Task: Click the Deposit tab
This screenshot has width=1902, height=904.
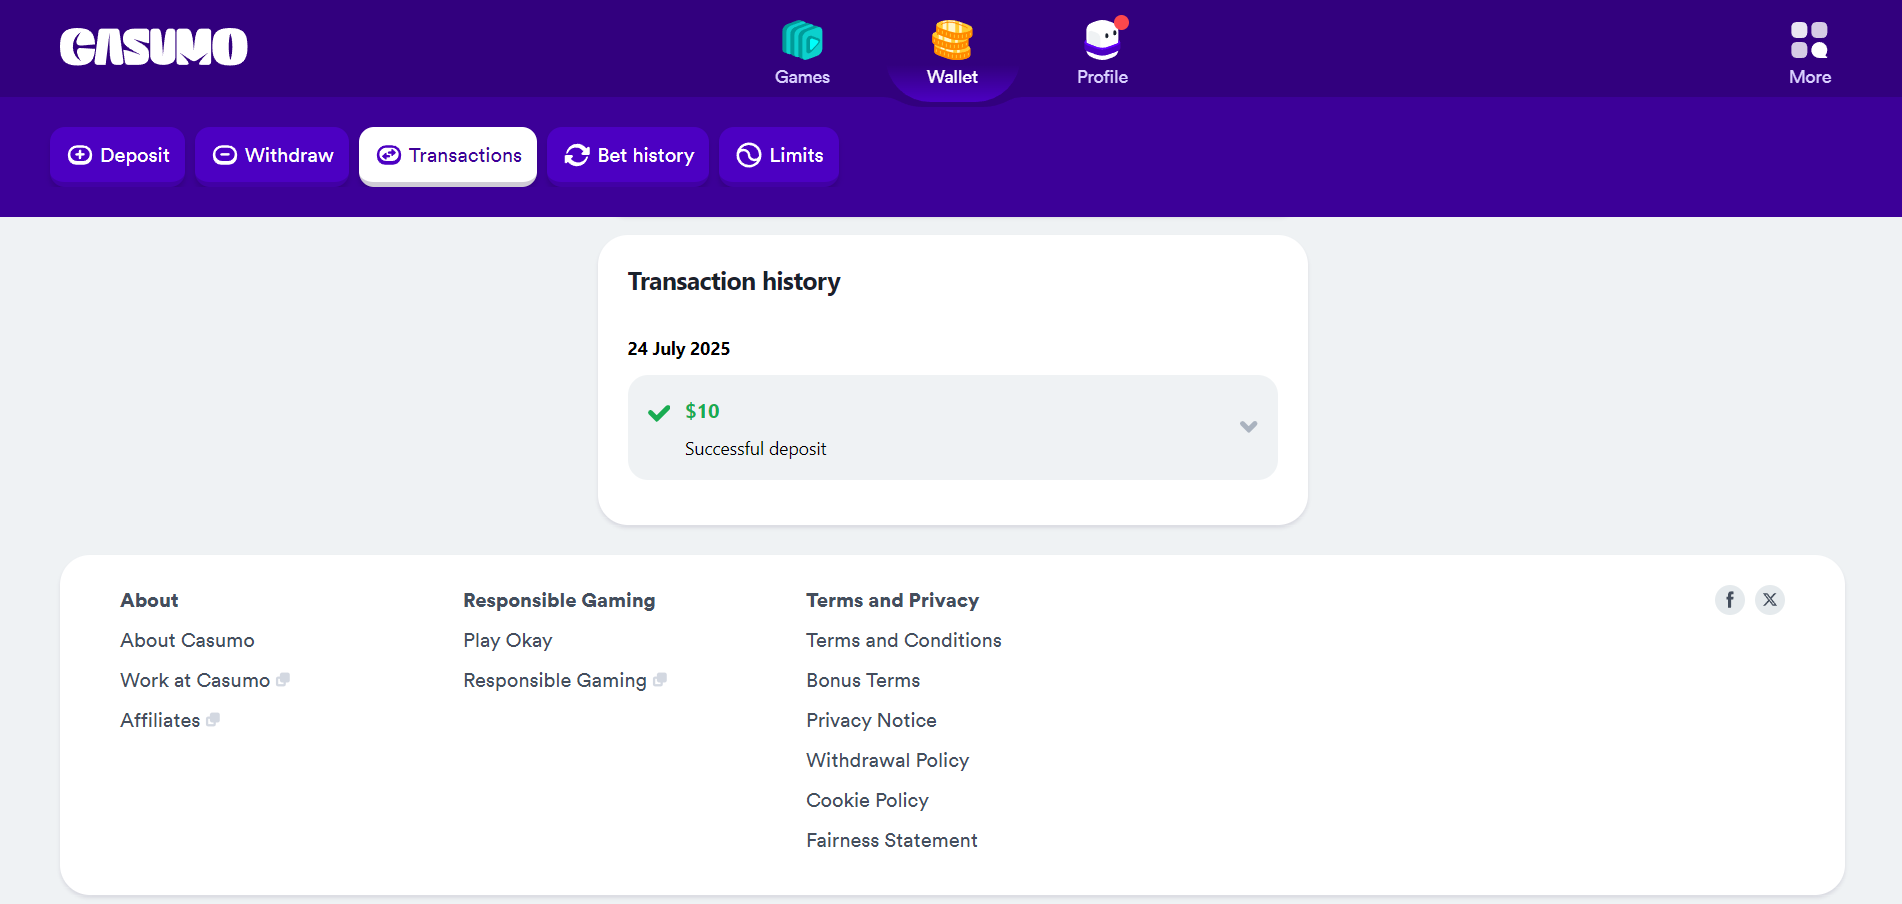Action: [118, 155]
